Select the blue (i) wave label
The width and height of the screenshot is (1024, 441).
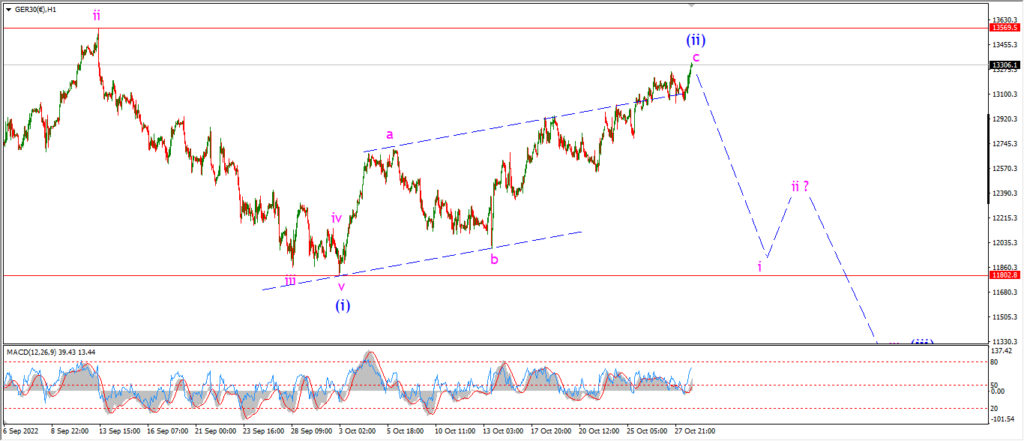[x=343, y=304]
